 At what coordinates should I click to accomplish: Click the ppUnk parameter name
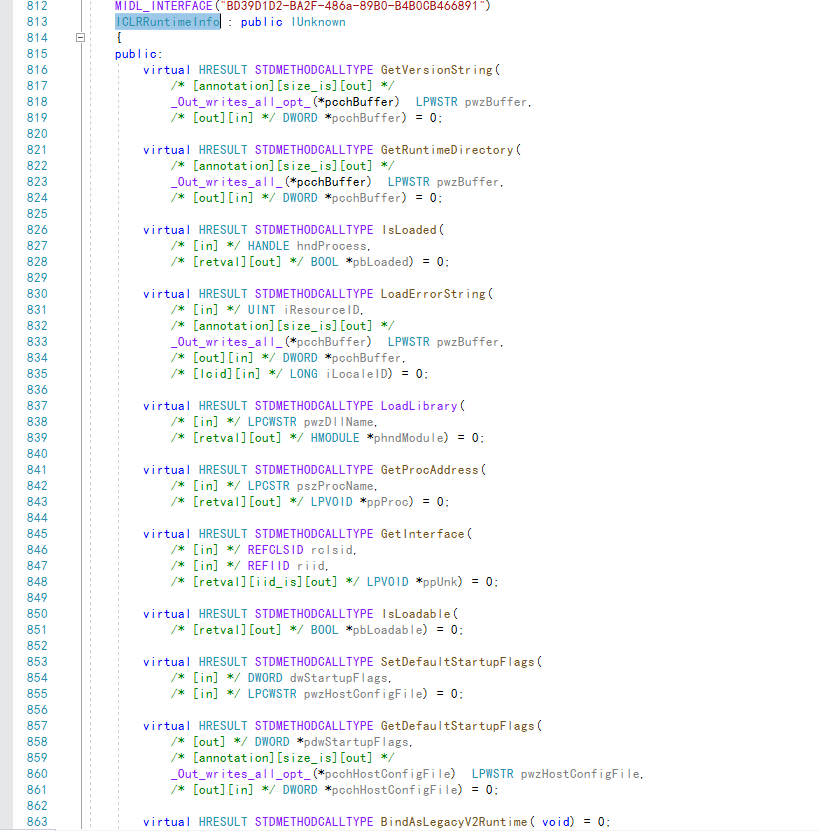pyautogui.click(x=440, y=582)
